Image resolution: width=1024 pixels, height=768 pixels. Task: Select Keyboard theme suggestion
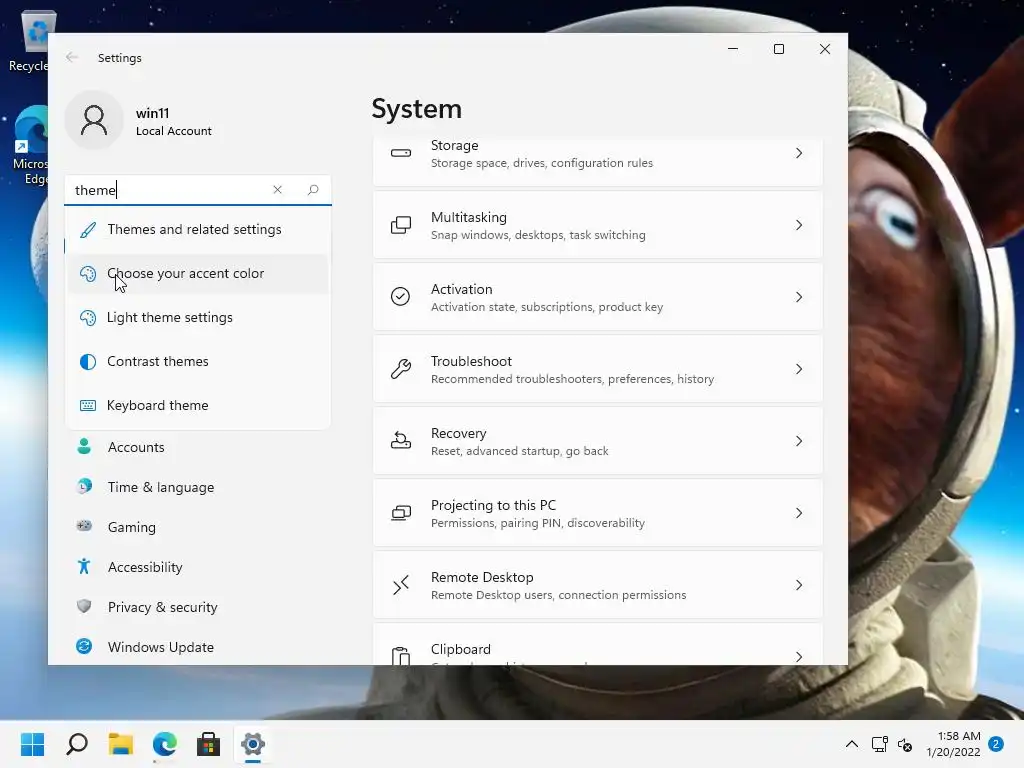click(198, 406)
